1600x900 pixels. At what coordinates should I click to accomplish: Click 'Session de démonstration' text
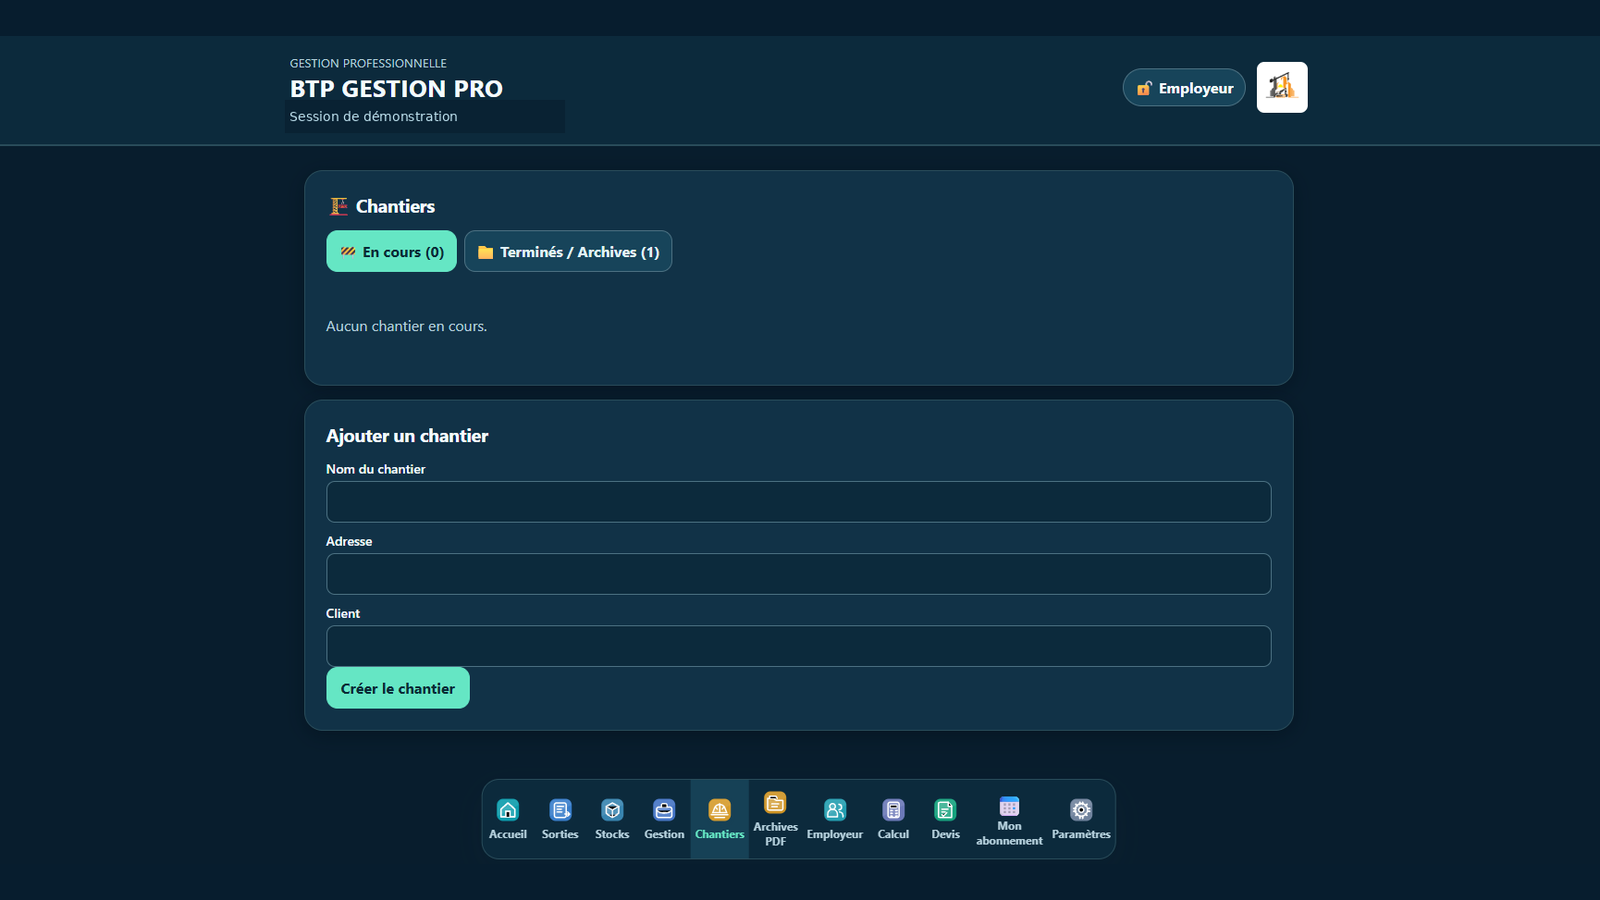click(x=373, y=116)
